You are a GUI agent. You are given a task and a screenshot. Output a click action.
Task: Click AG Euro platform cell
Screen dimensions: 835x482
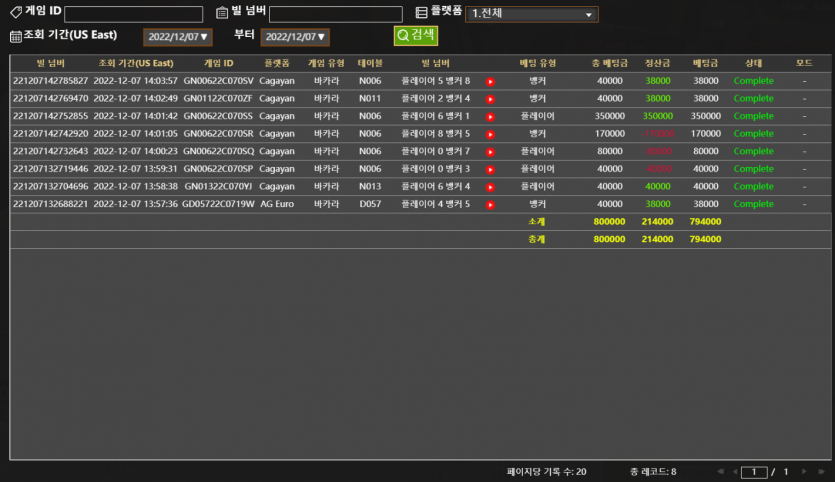[x=277, y=204]
